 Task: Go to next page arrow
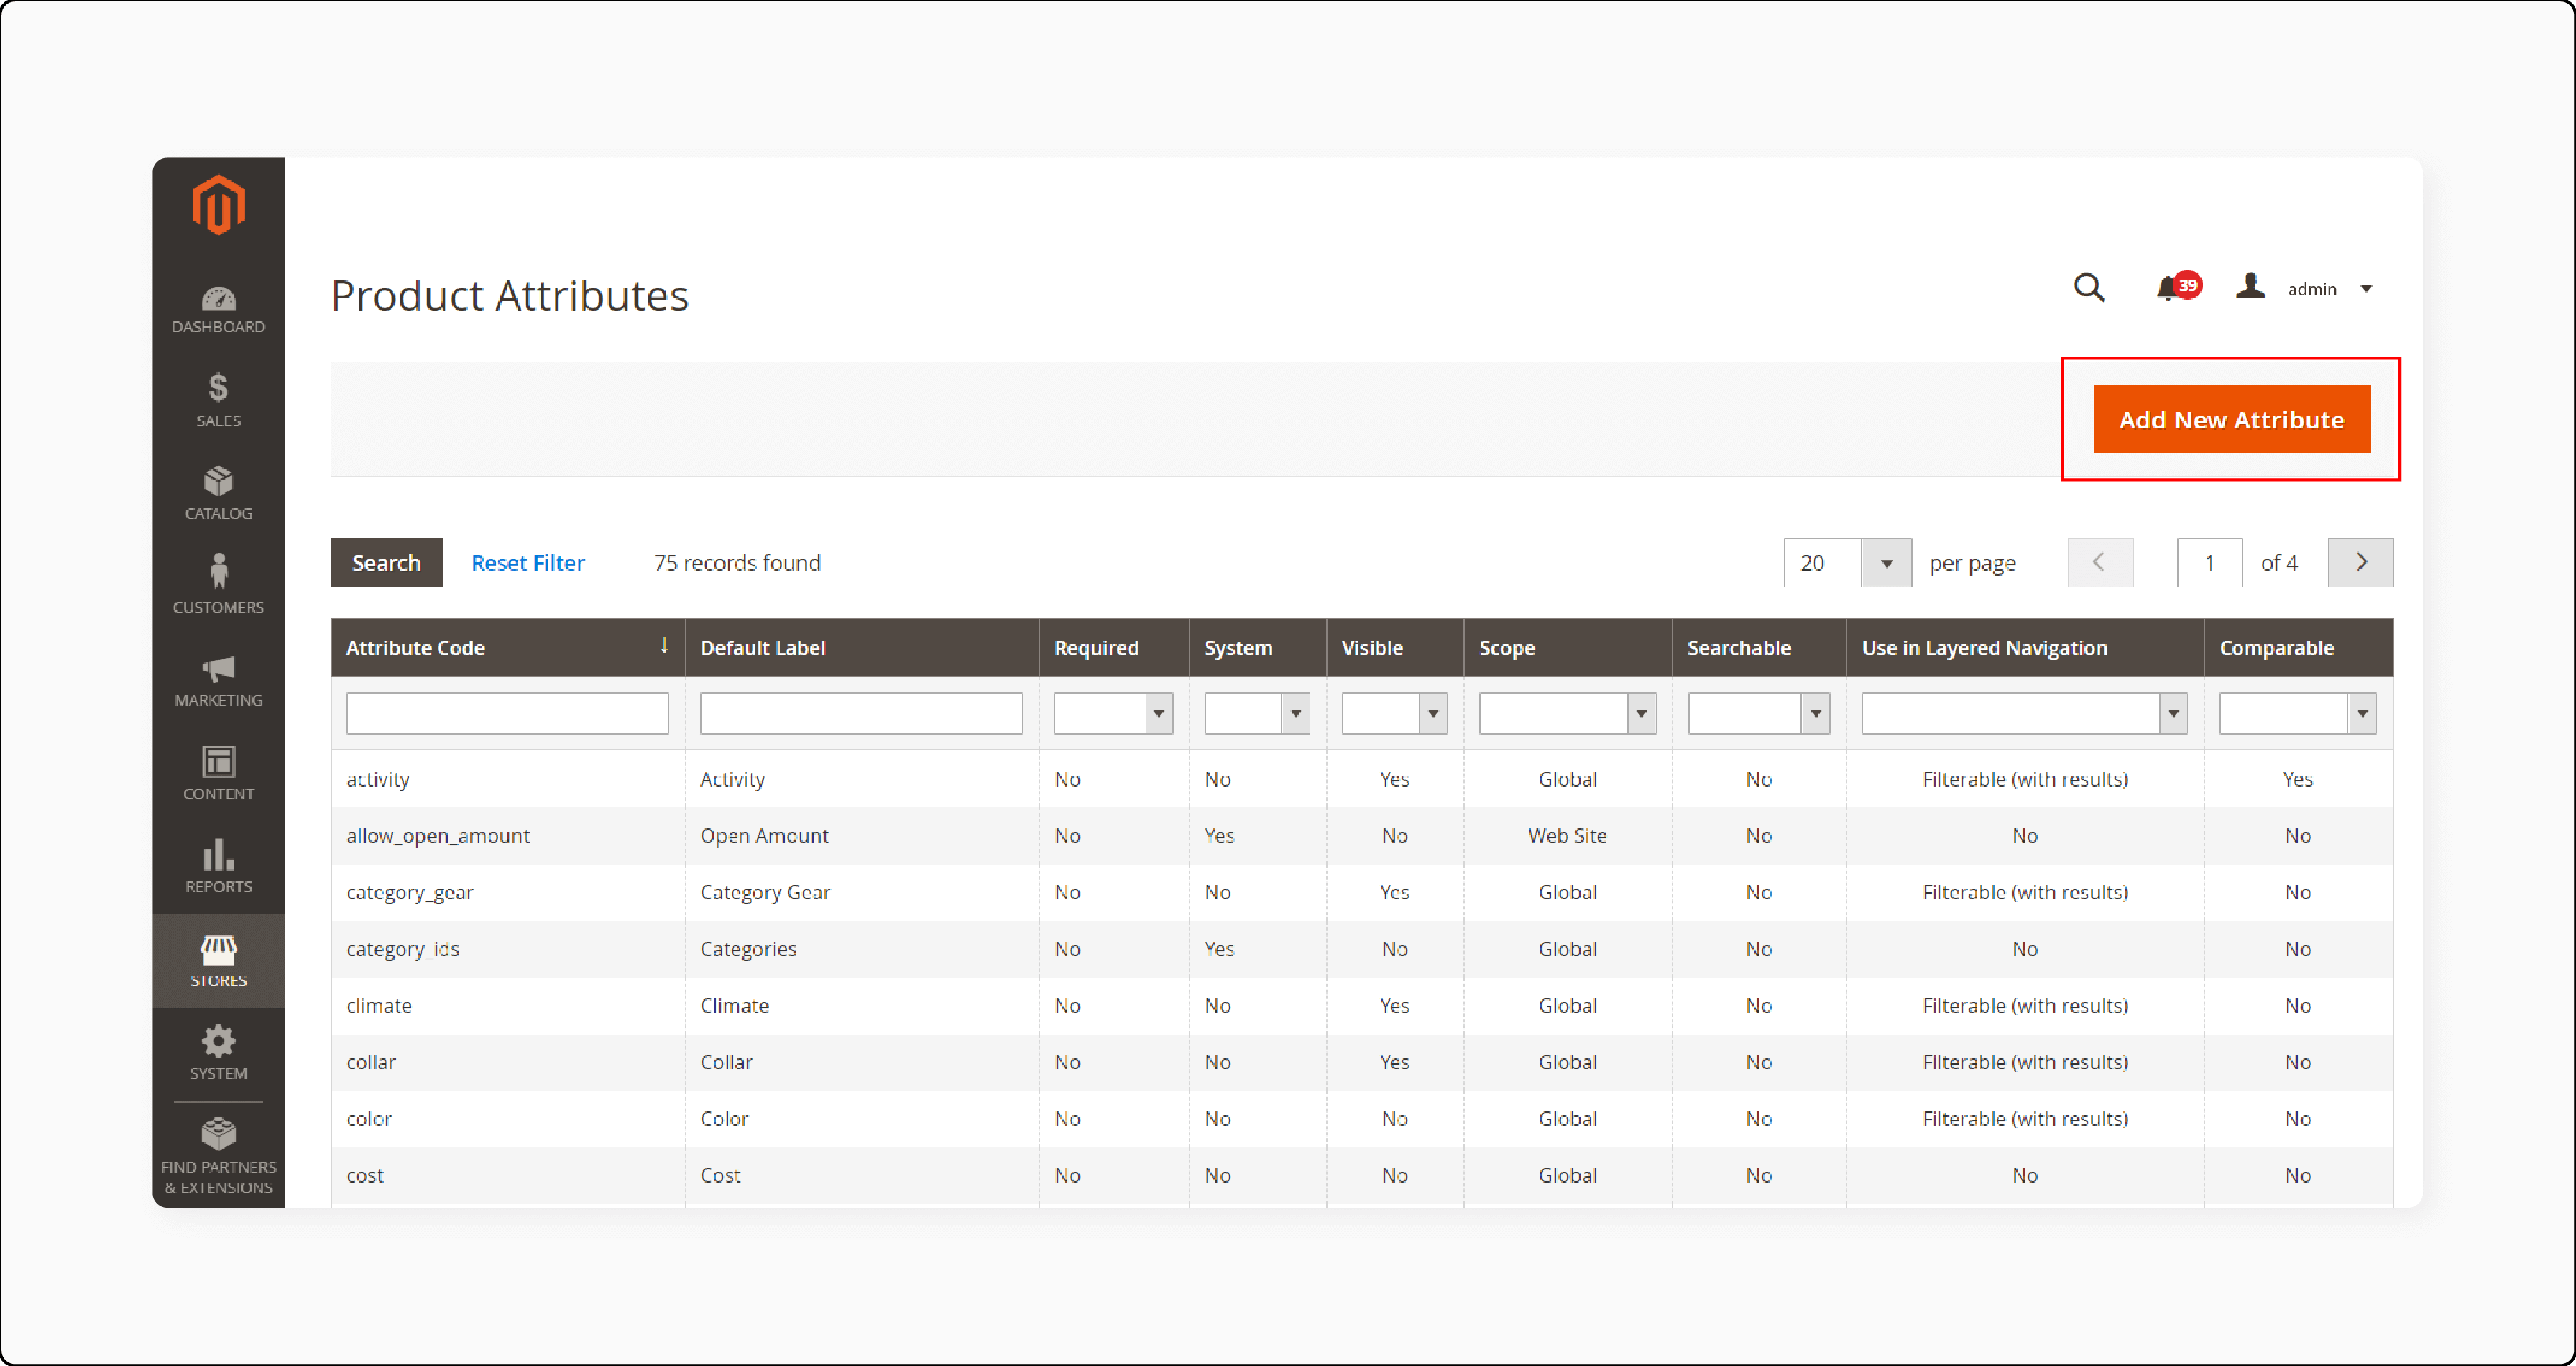2360,563
